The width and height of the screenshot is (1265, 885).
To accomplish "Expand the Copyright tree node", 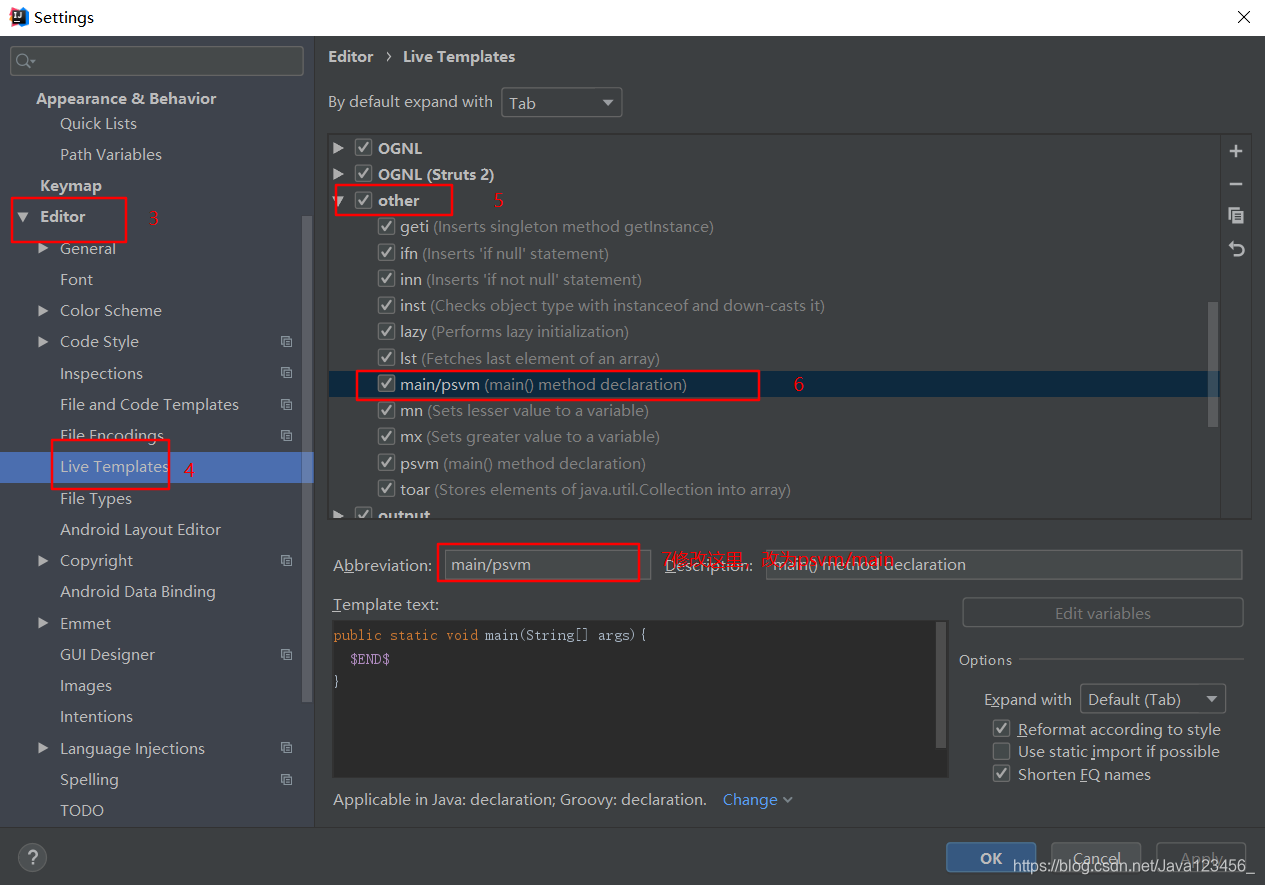I will 43,561.
